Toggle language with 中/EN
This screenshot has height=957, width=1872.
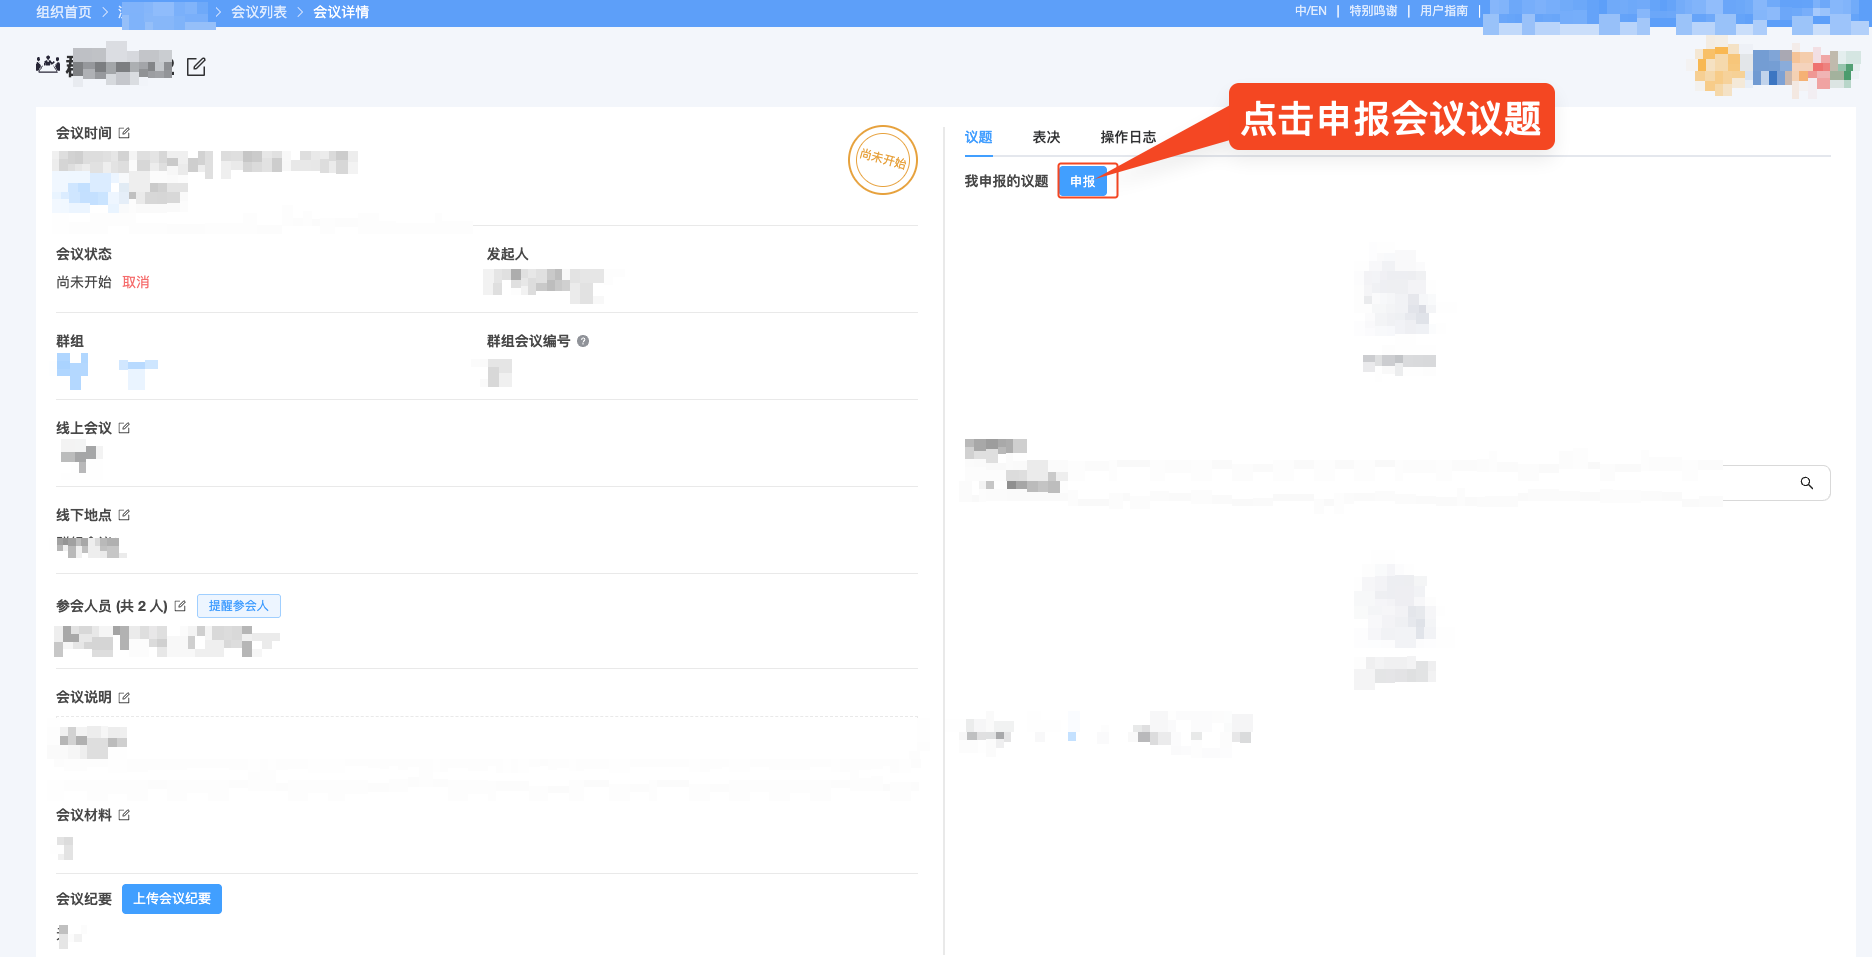tap(1310, 11)
